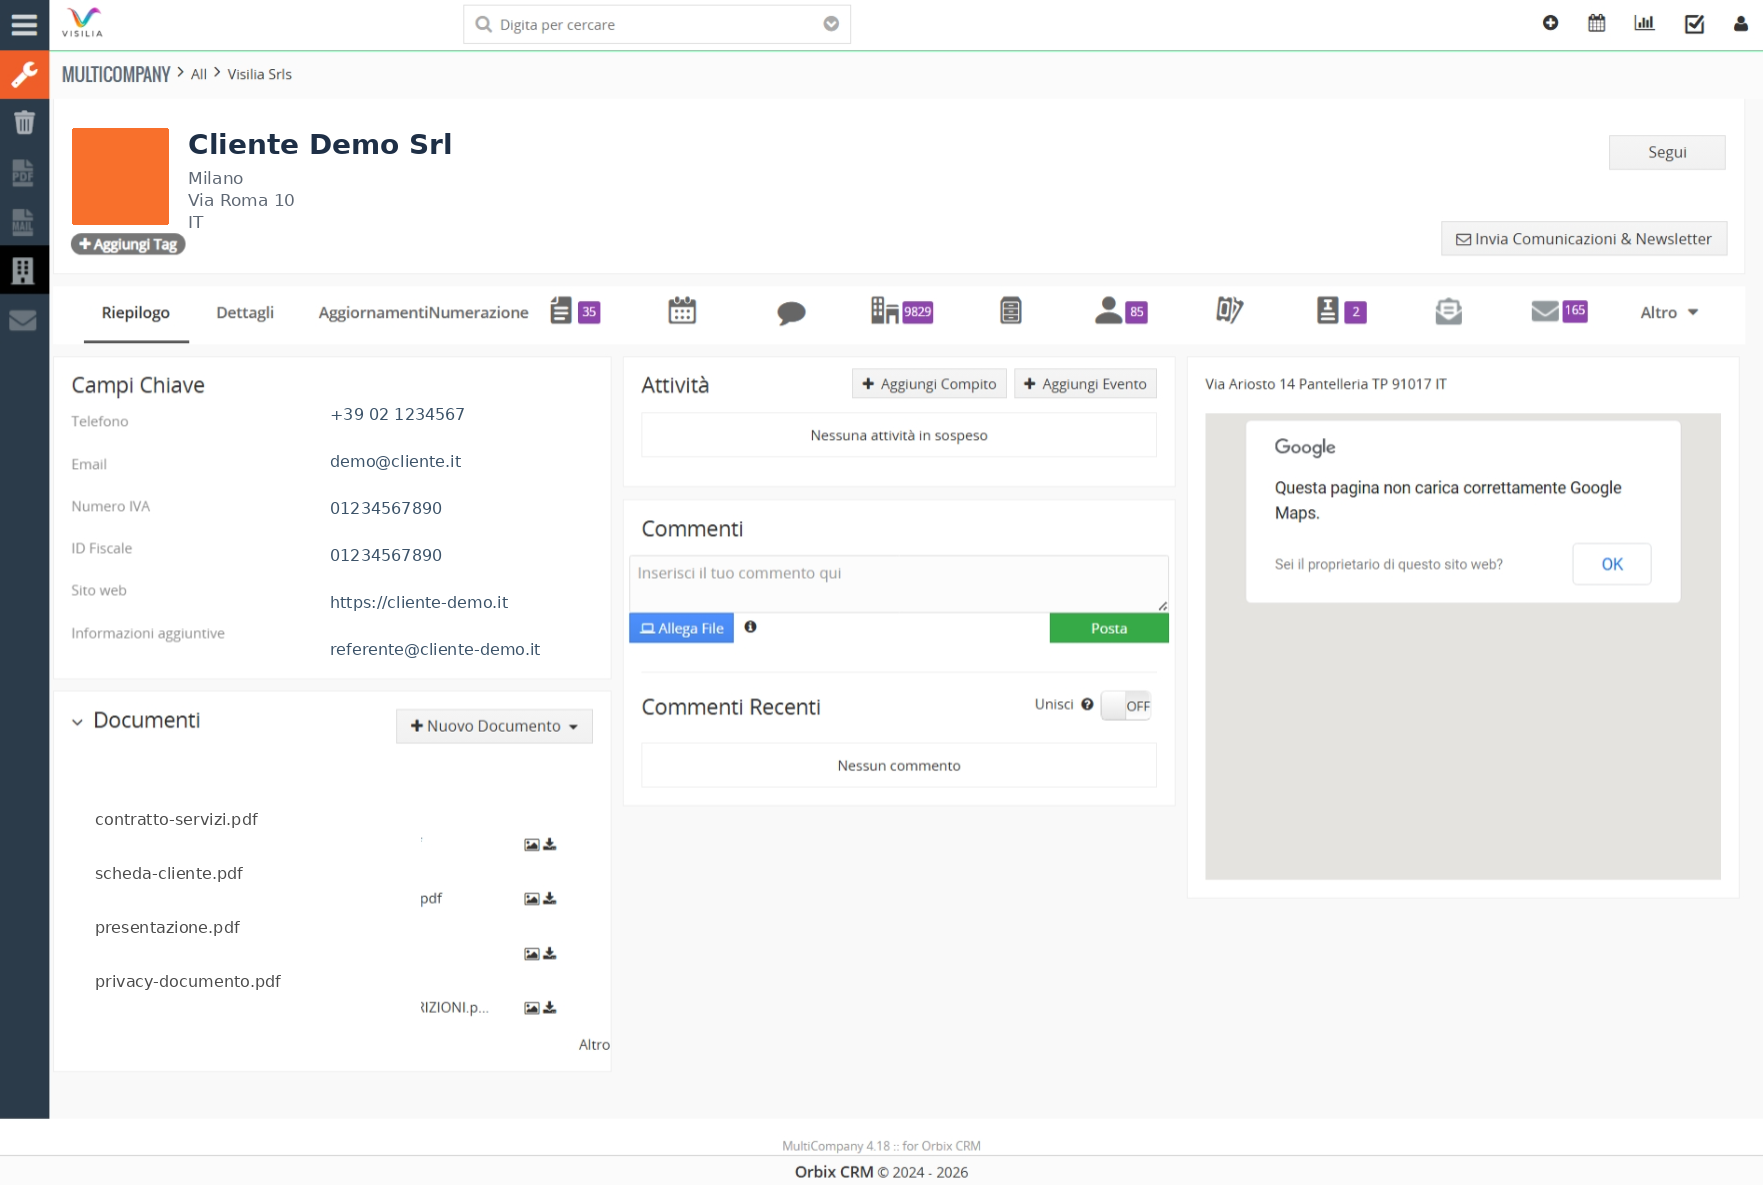Open contratto-servizi.pdf document
Screen dimensions: 1763x1185
(176, 819)
